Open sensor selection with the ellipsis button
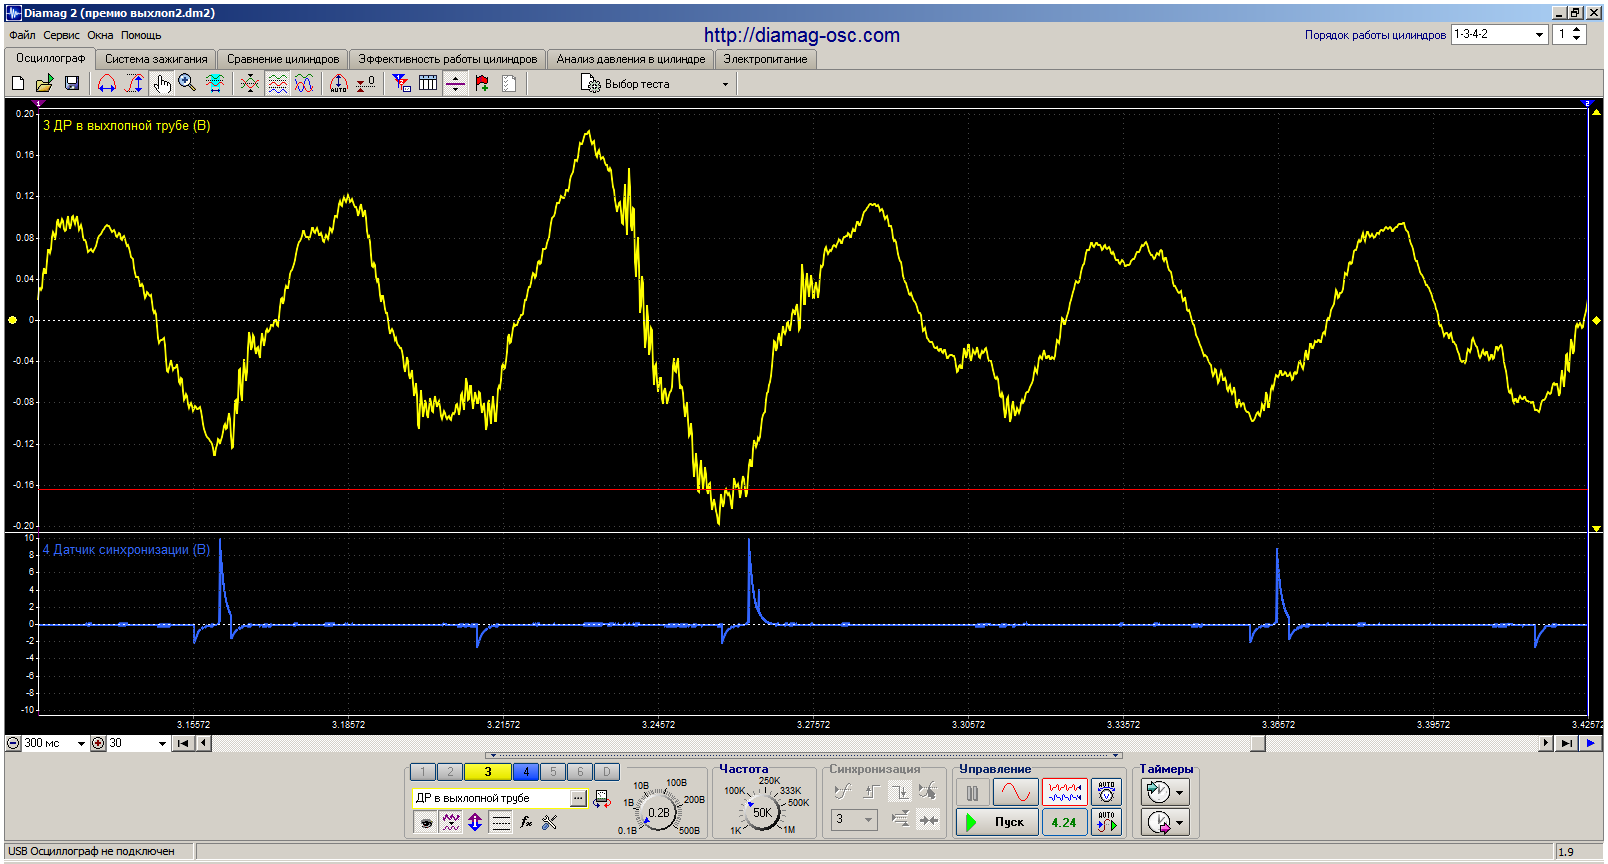The width and height of the screenshot is (1608, 864). pos(579,798)
